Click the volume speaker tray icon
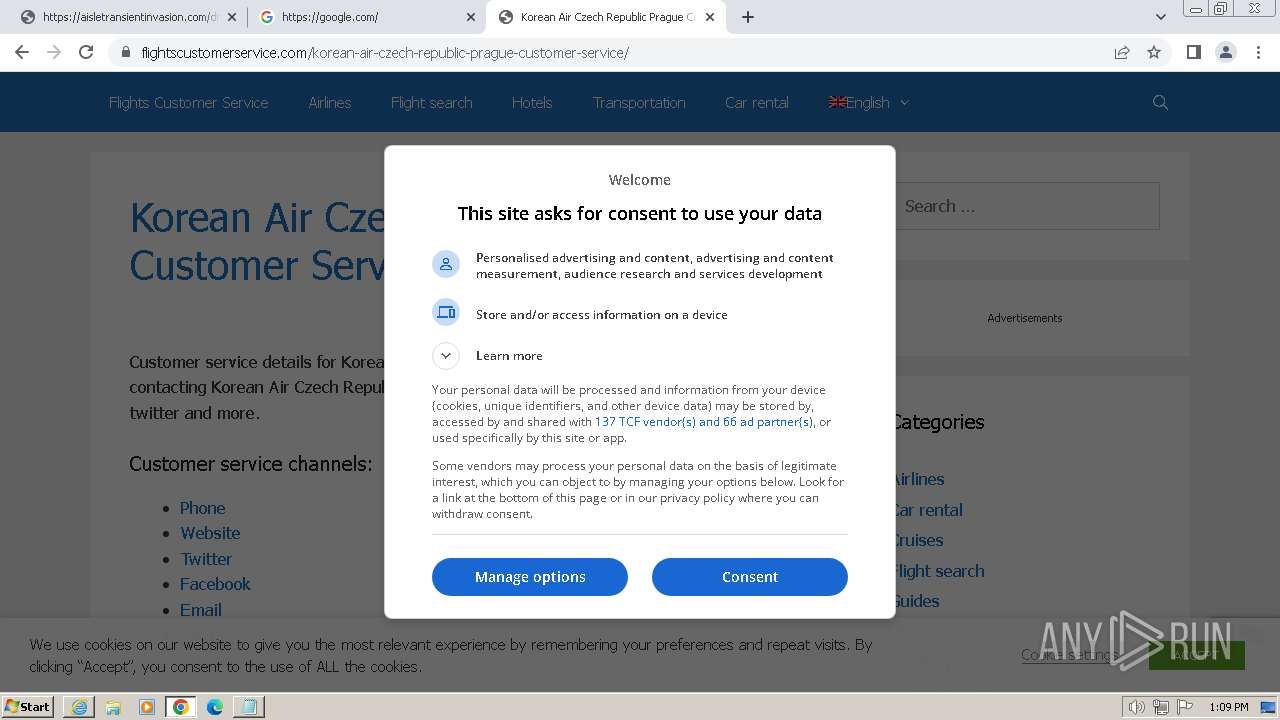Screen dimensions: 1280x720 point(1136,707)
